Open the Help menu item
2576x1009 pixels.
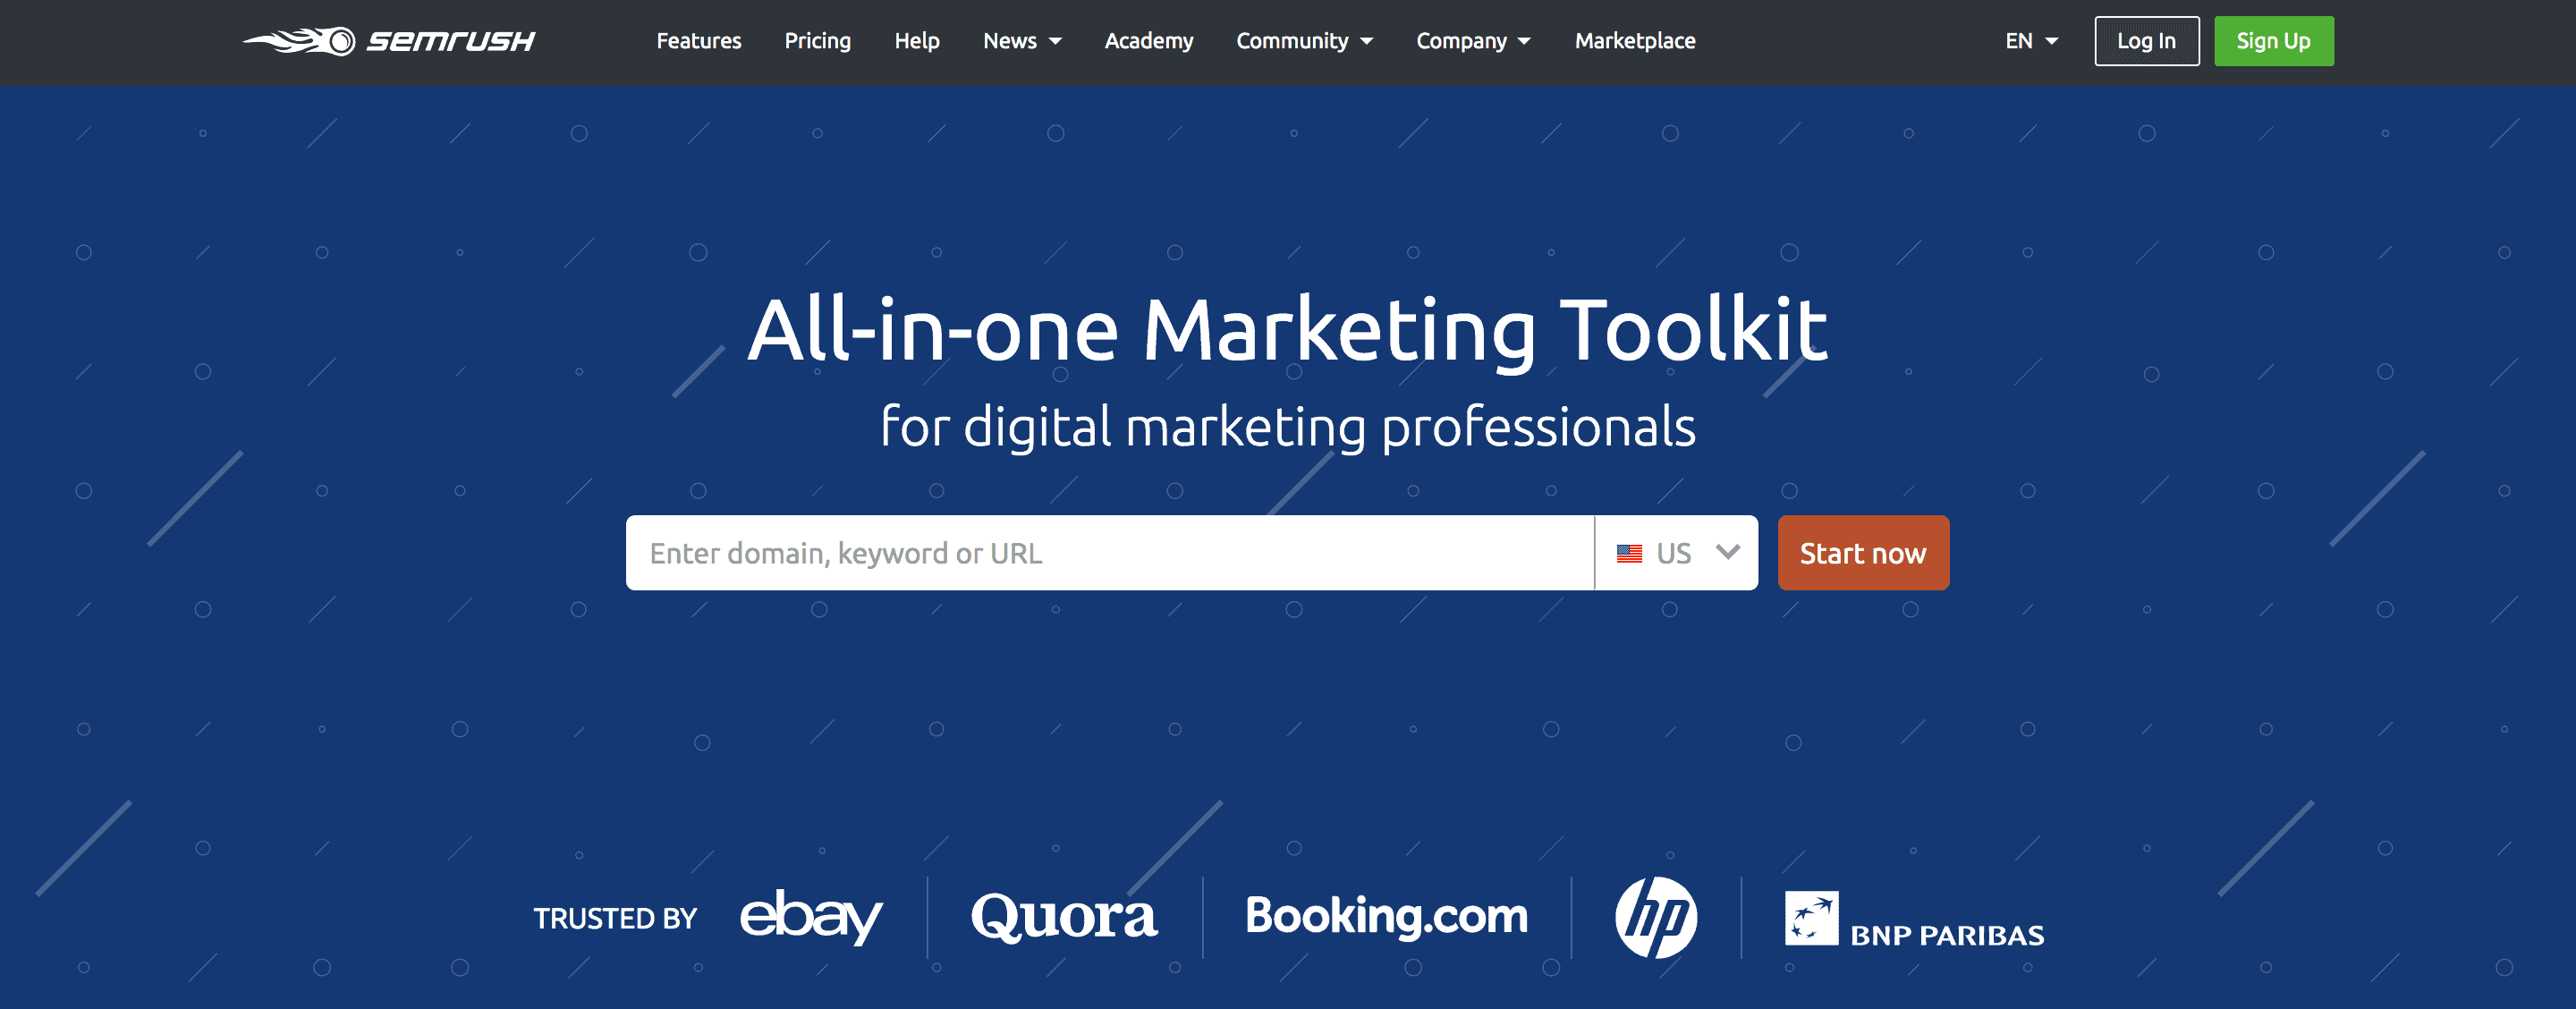pos(916,41)
